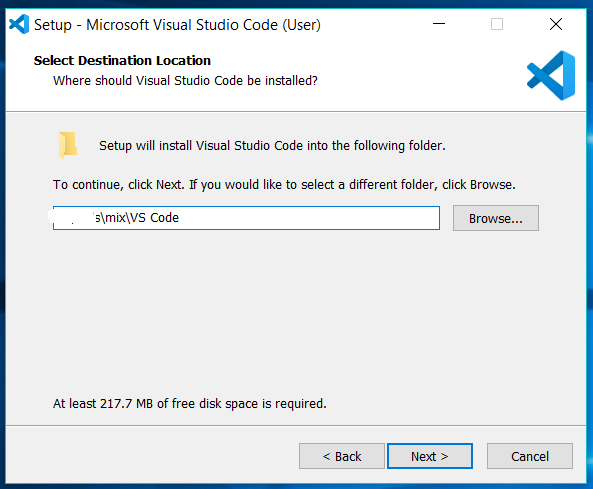Viewport: 593px width, 489px height.
Task: Click the 'To continue, click Next' instruction
Action: [x=284, y=185]
